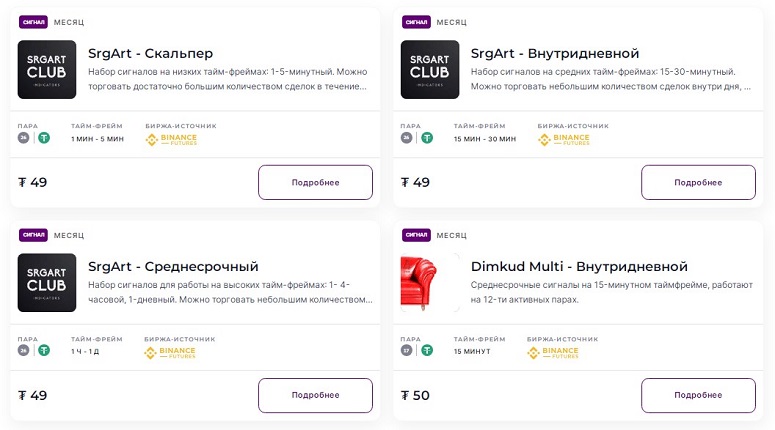Click the SrgArt Club thumbnail in the Среднесрочный card
The width and height of the screenshot is (775, 430).
tap(47, 282)
